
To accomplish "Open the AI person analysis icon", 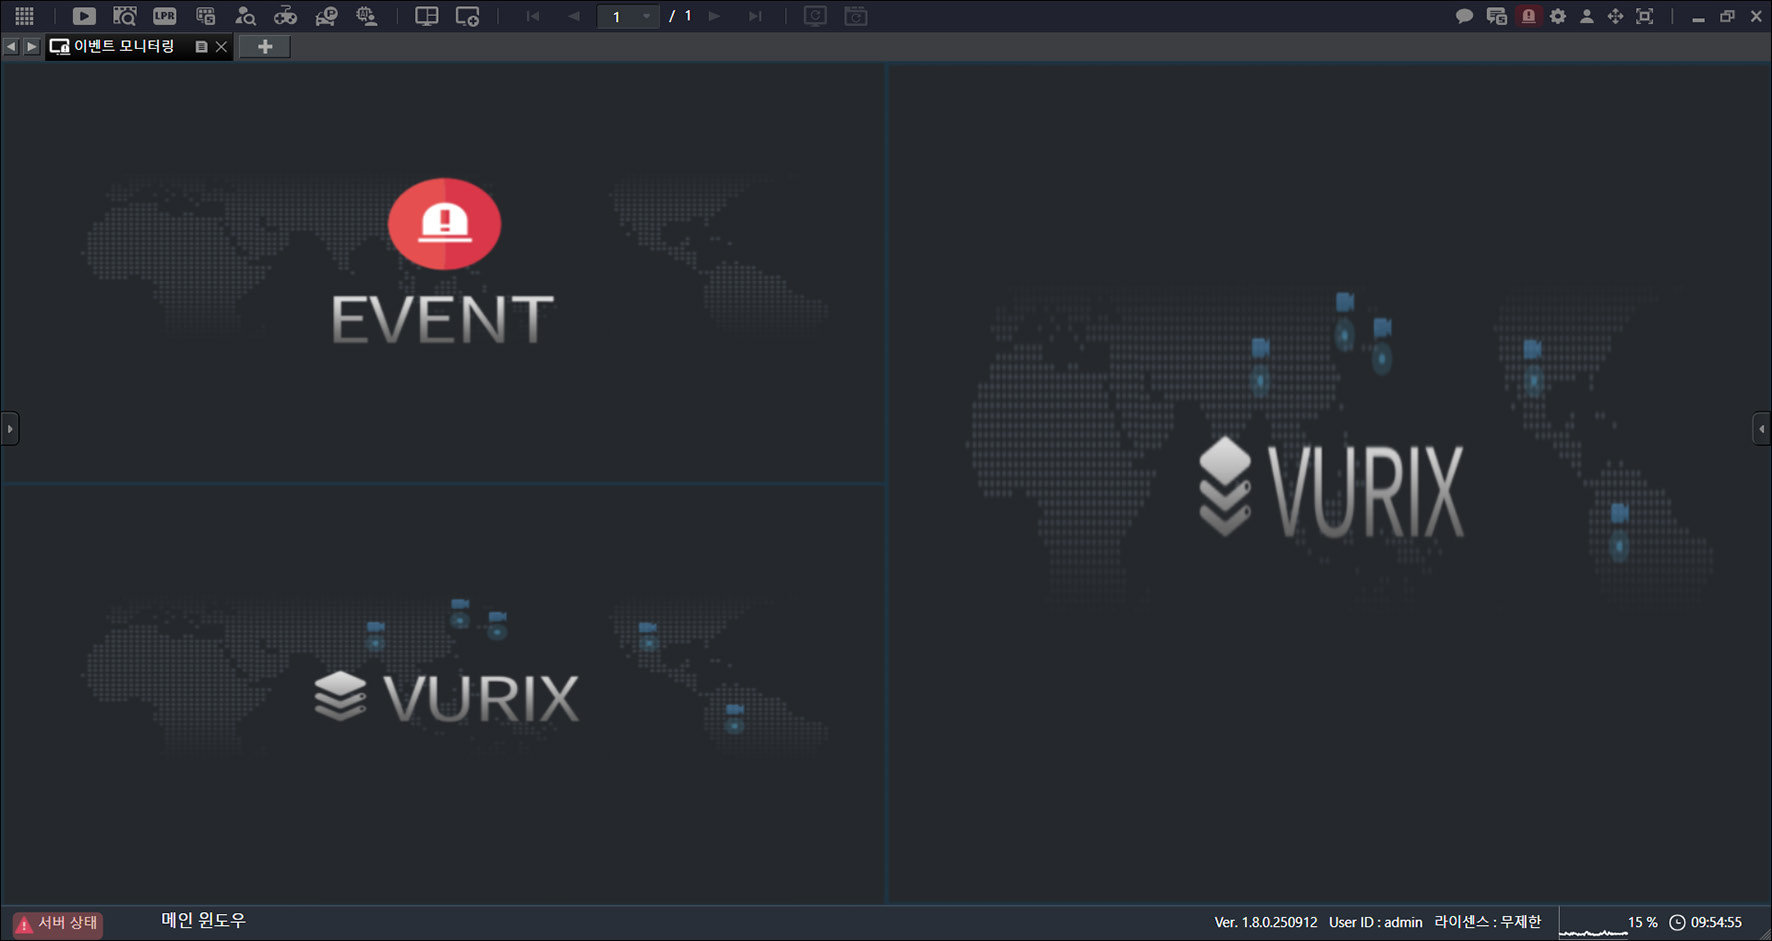I will [367, 16].
